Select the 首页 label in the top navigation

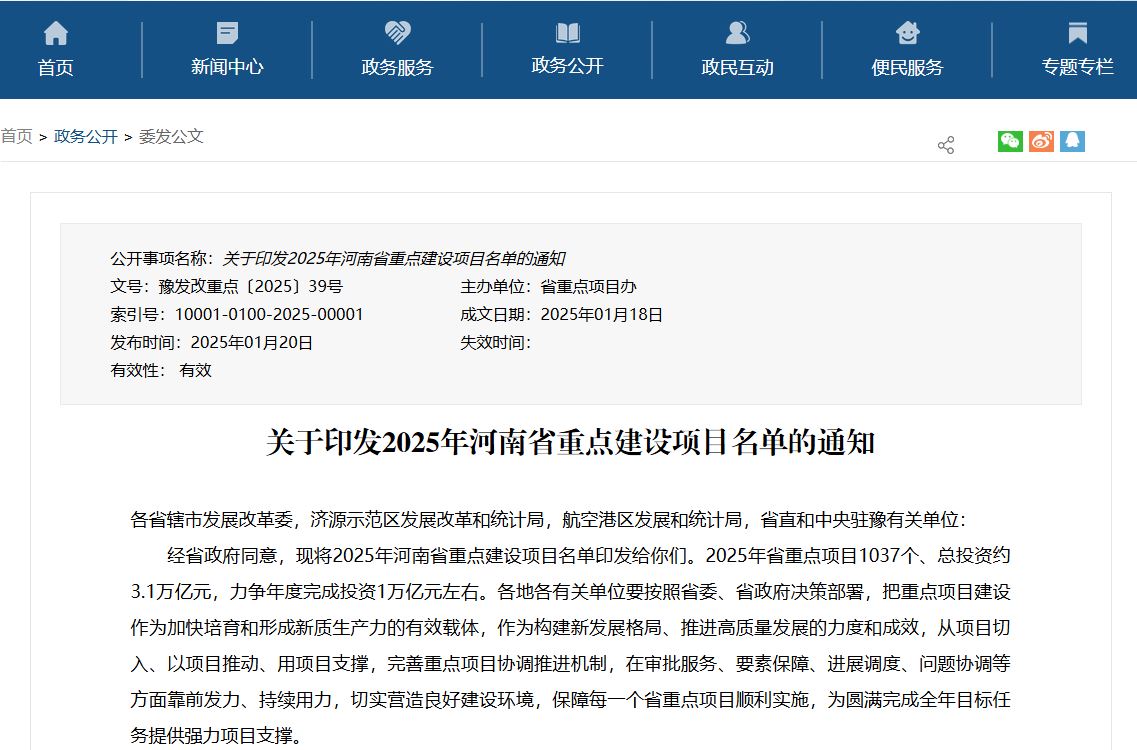tap(56, 68)
